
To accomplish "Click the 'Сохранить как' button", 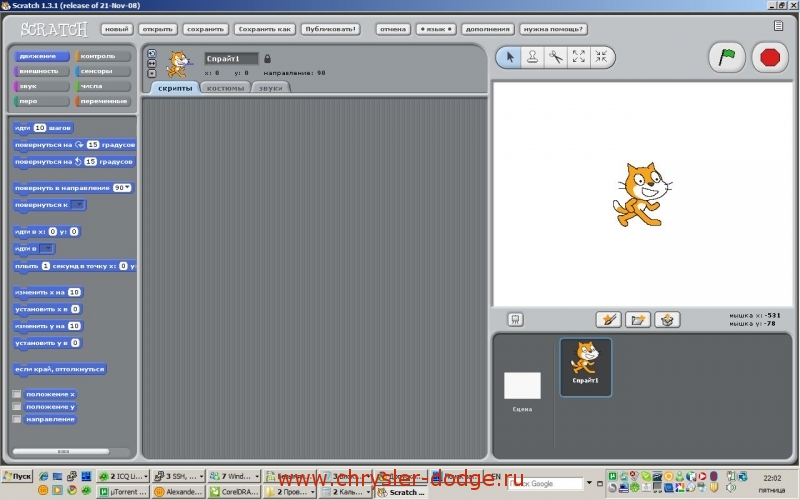I will click(x=264, y=29).
